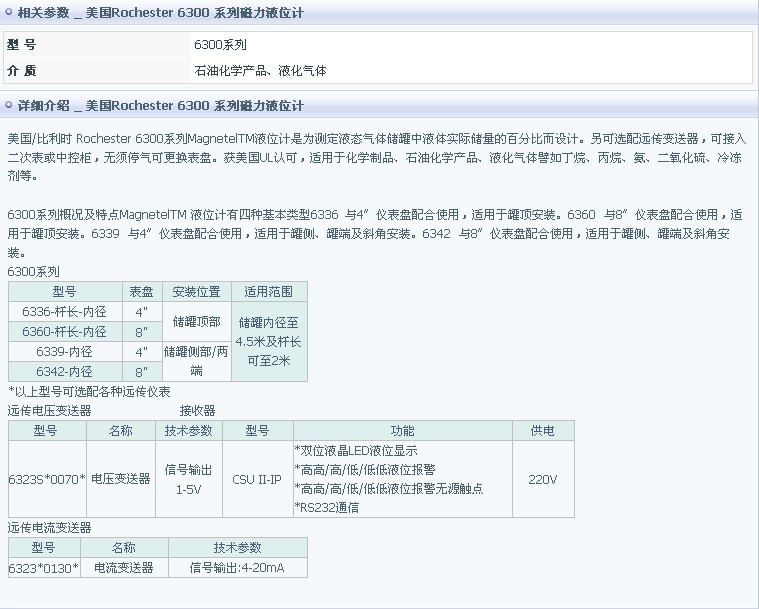Click the 供电 column header
This screenshot has width=759, height=609.
[x=543, y=430]
